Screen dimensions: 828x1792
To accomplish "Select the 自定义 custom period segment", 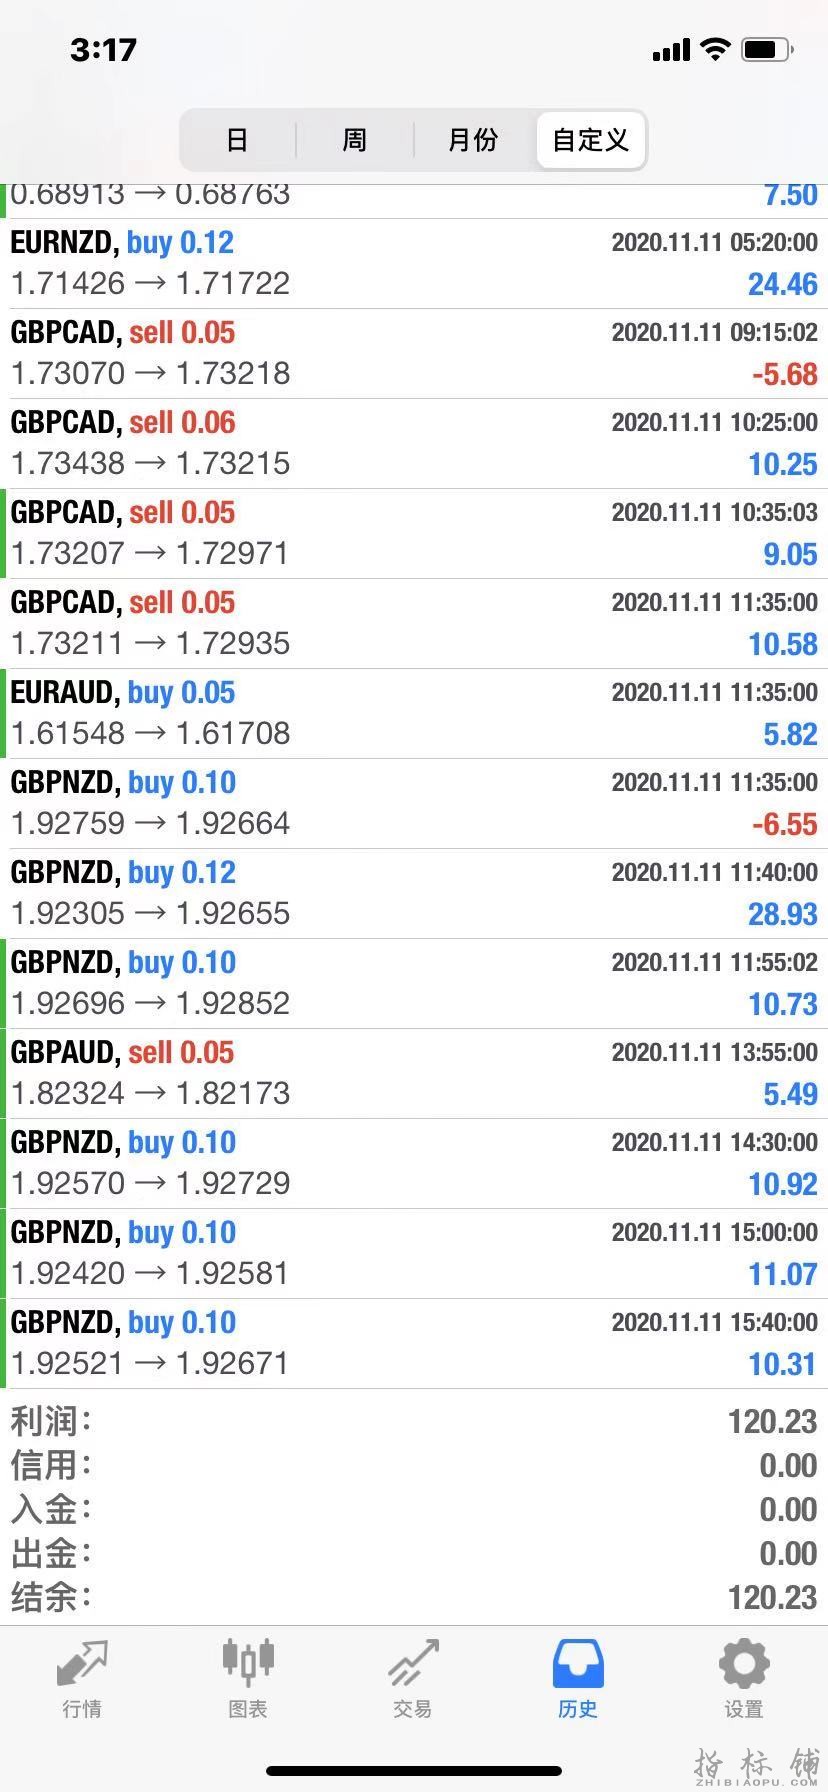I will tap(591, 140).
